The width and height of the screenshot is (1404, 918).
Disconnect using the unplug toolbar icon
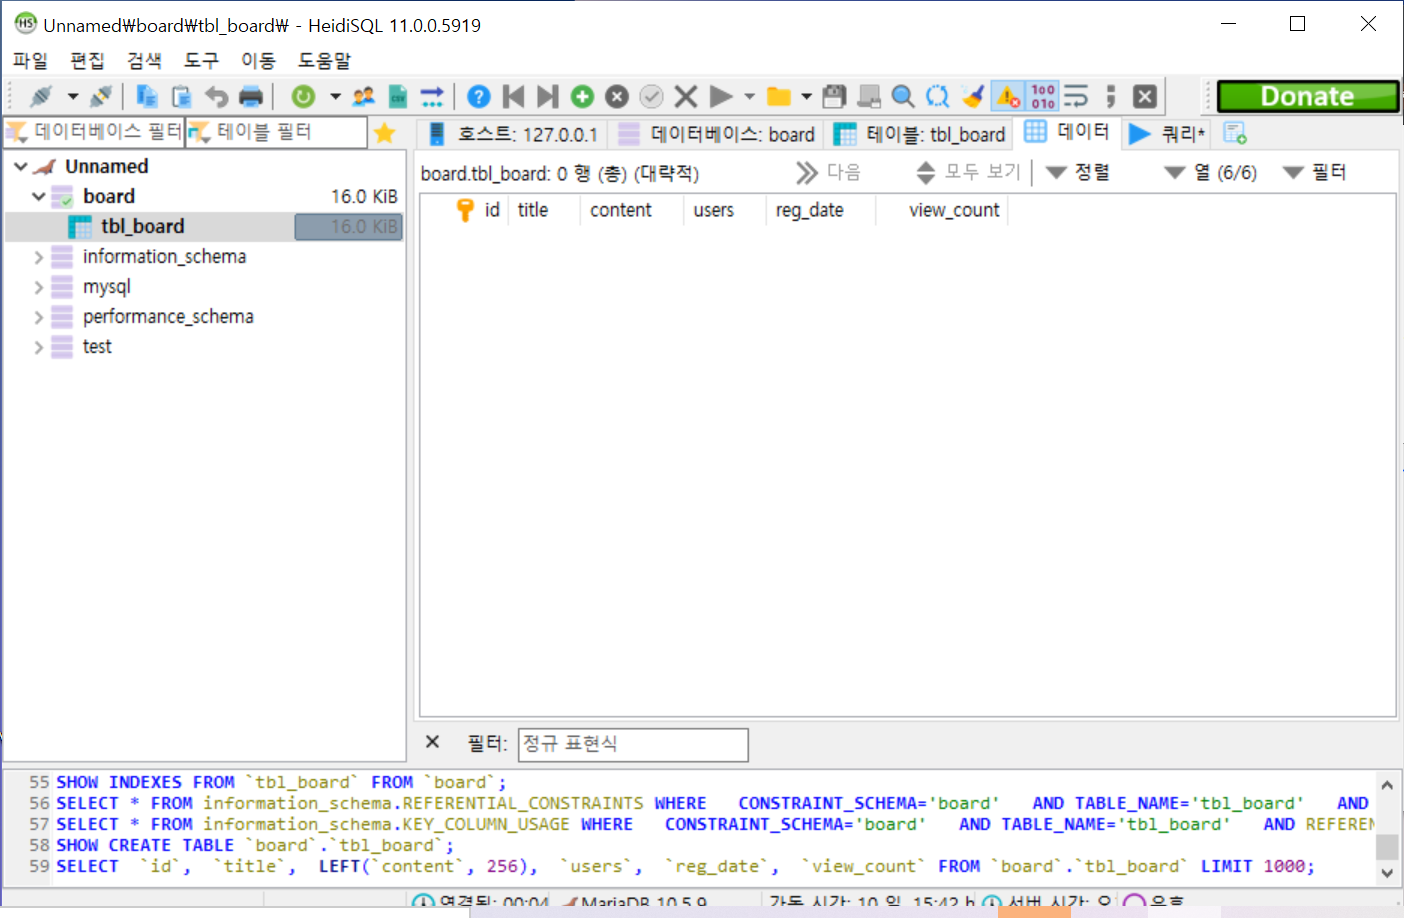(x=100, y=96)
